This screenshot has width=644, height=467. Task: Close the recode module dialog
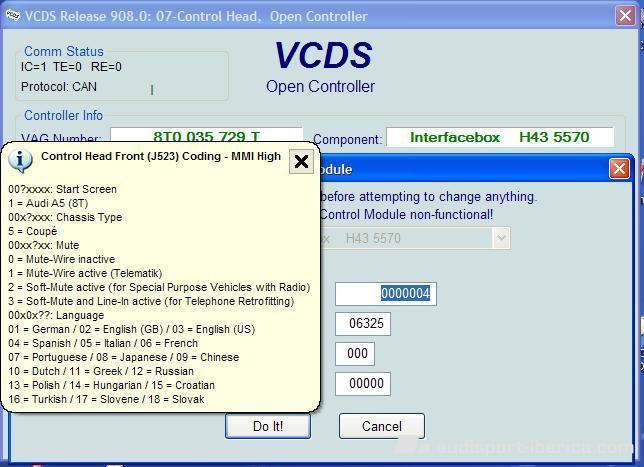[619, 169]
